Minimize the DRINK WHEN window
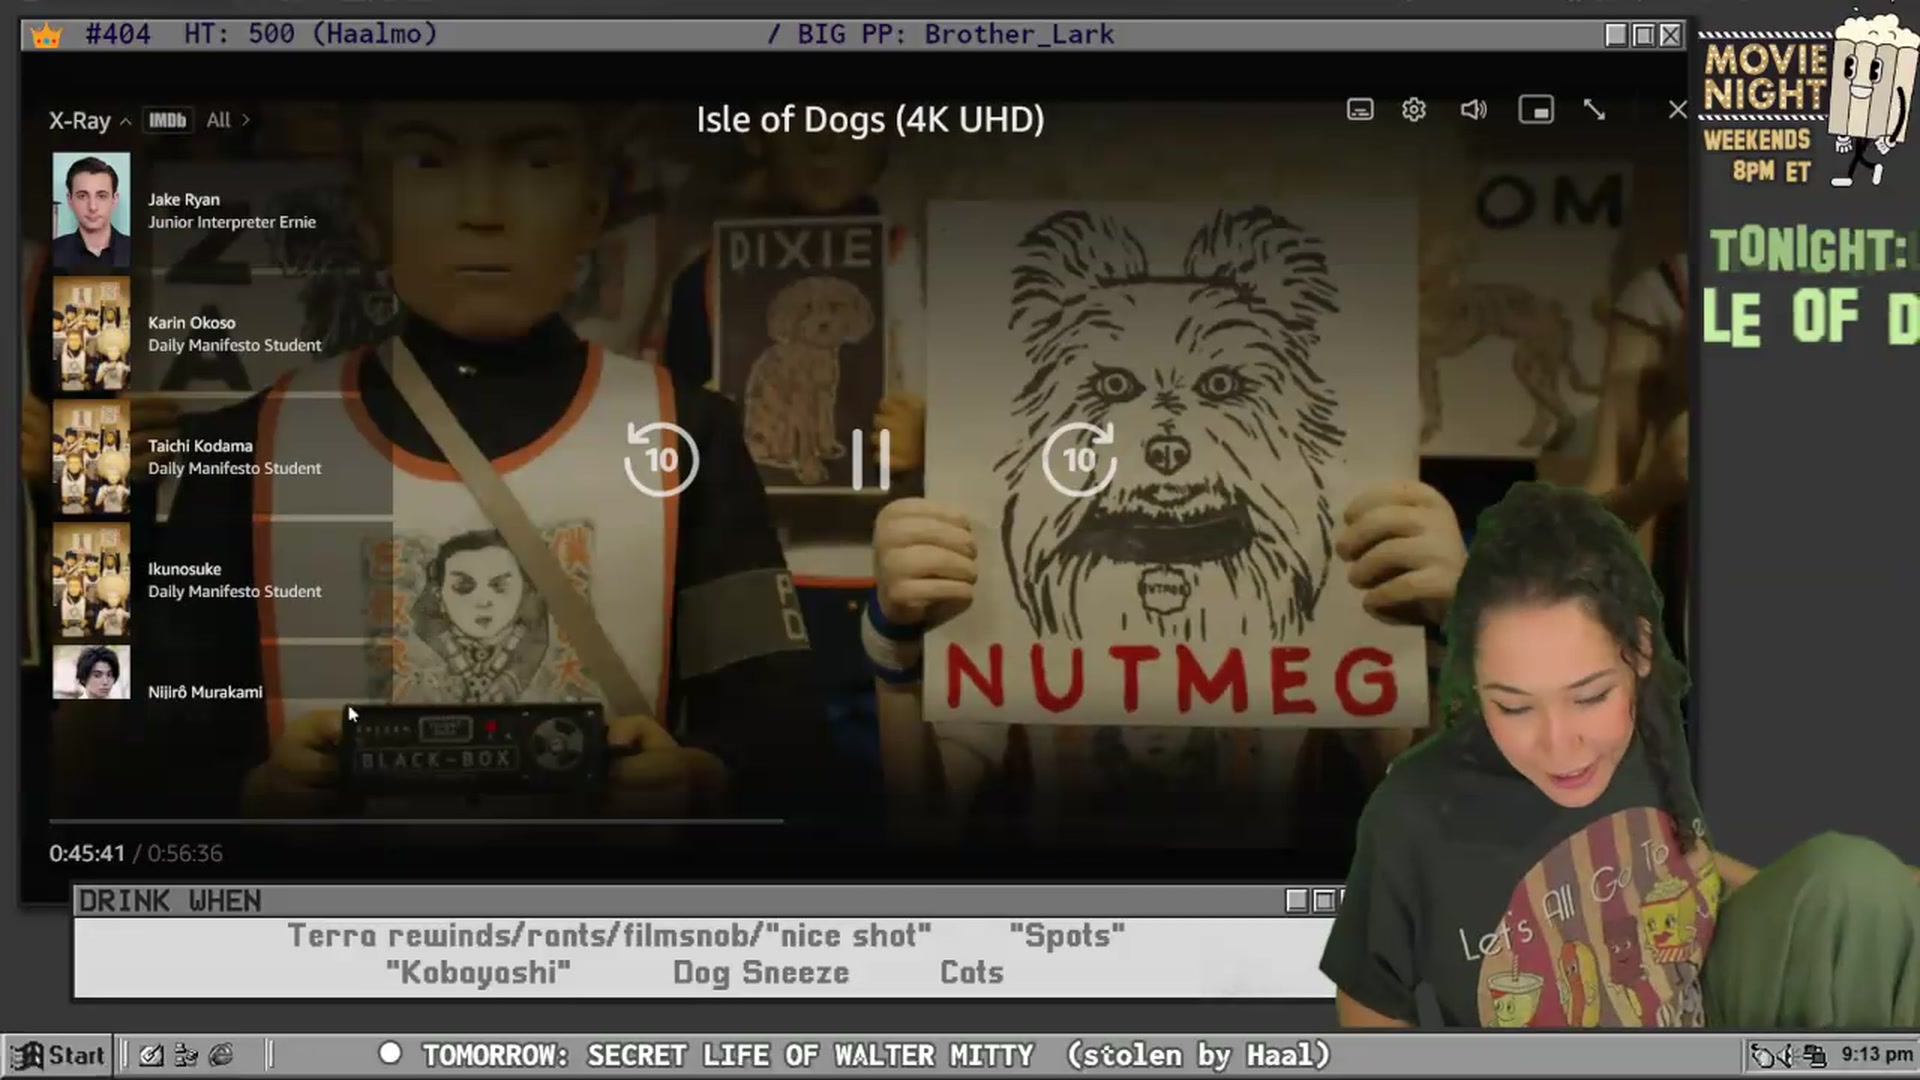 click(x=1296, y=901)
